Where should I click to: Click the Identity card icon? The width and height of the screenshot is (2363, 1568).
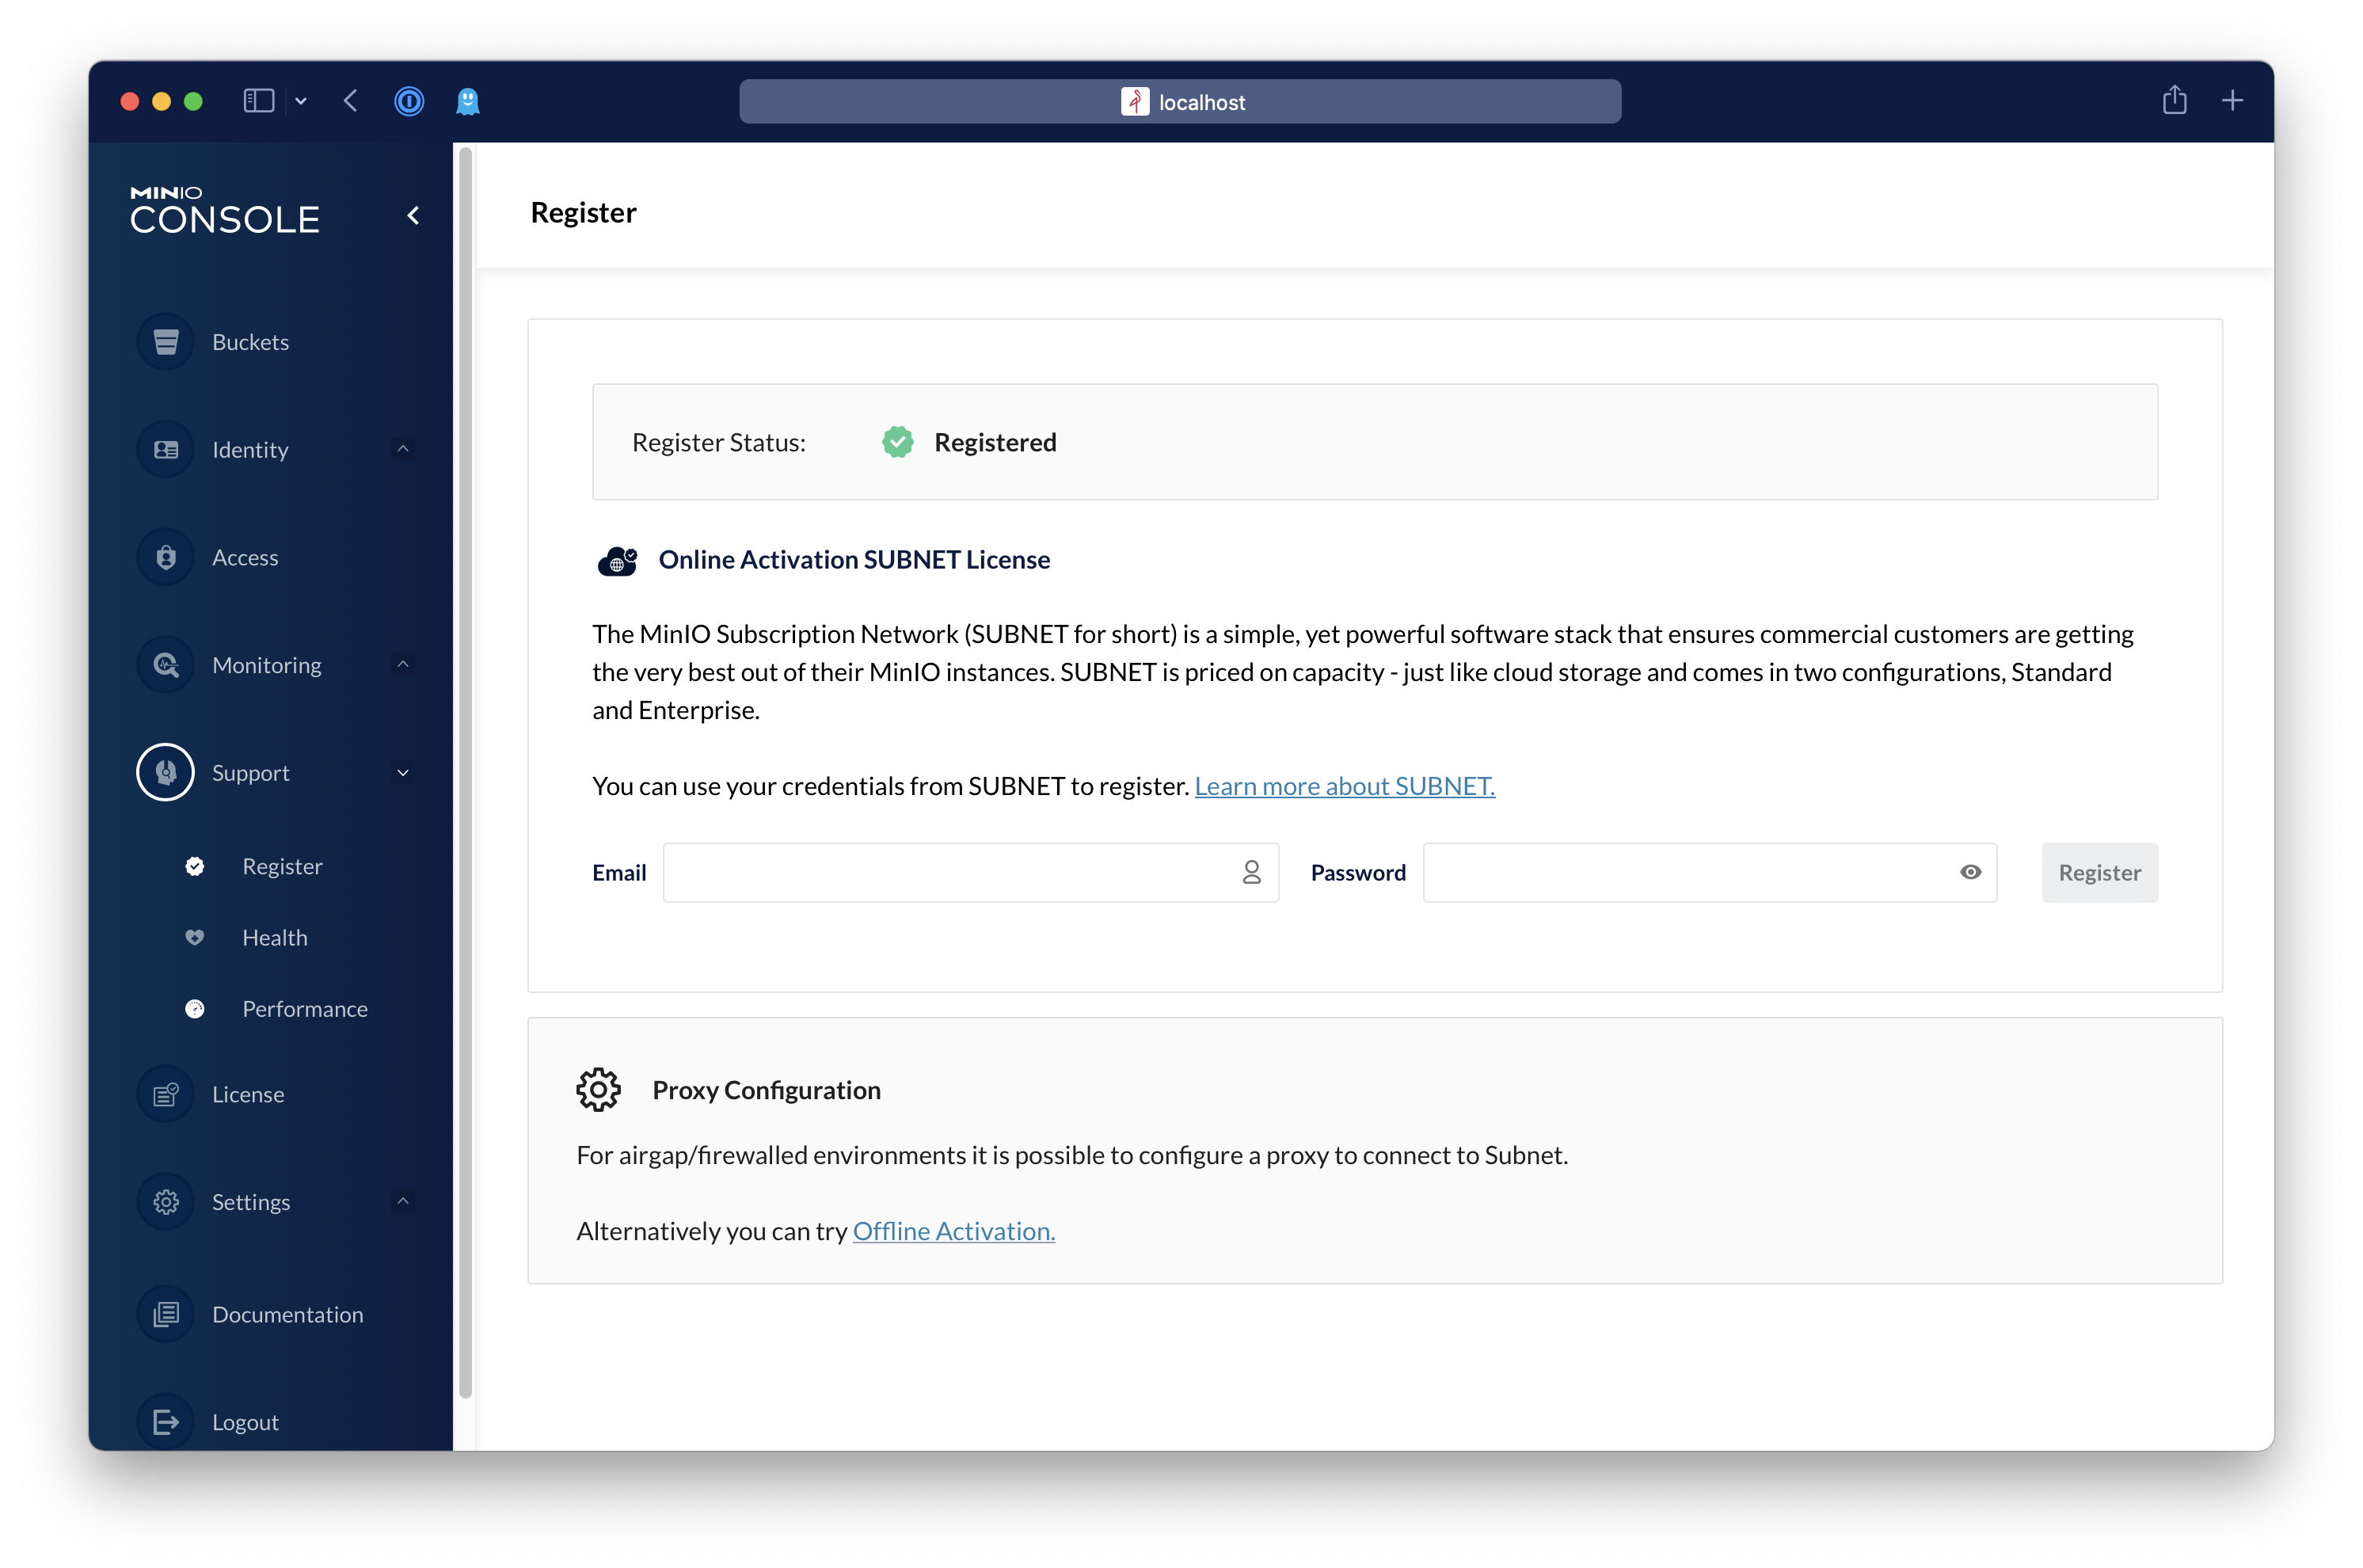(x=166, y=450)
